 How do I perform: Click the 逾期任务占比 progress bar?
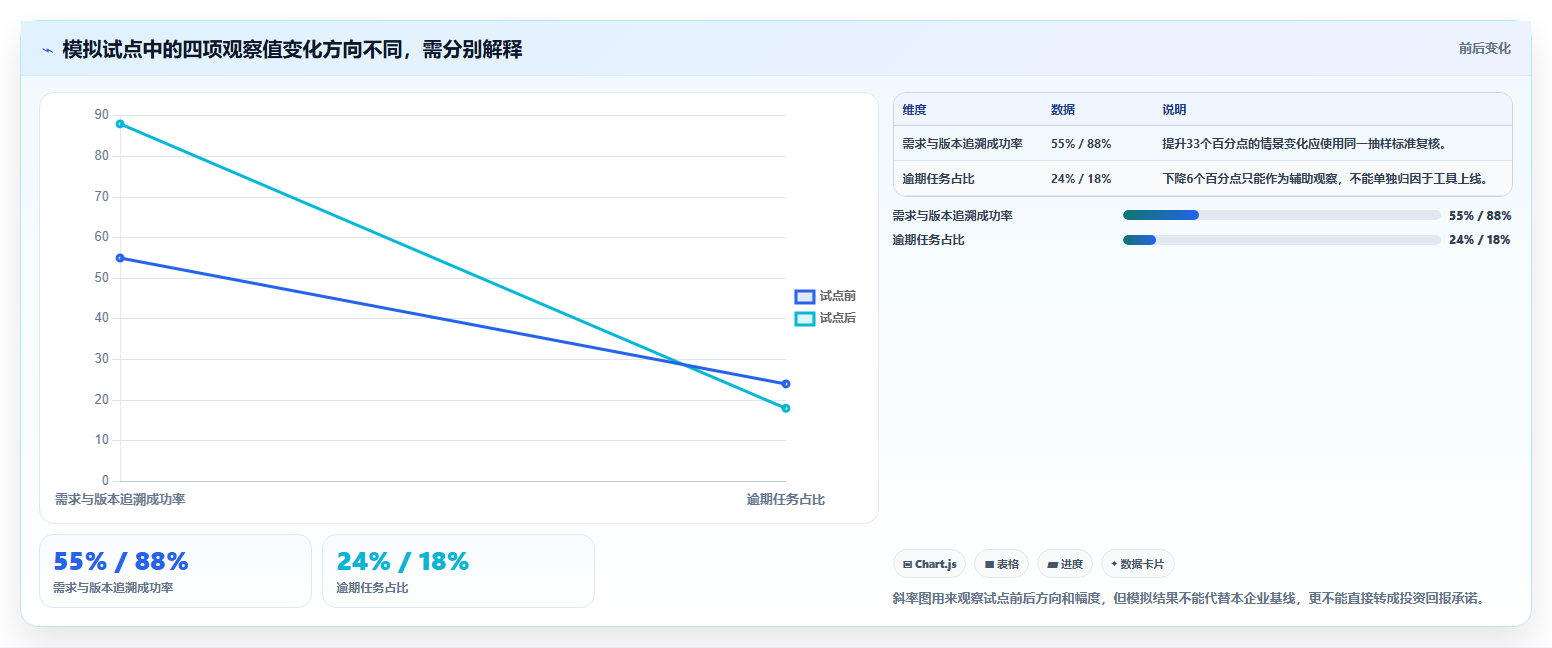[x=1281, y=240]
